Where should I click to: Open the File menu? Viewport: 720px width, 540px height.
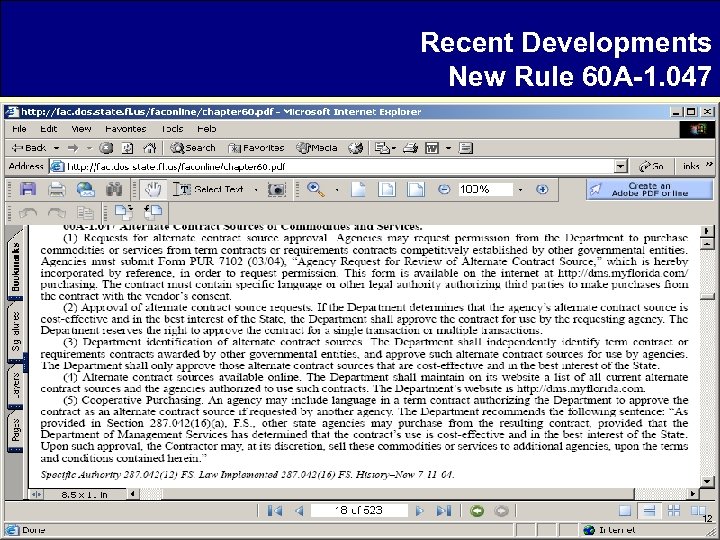coord(19,129)
